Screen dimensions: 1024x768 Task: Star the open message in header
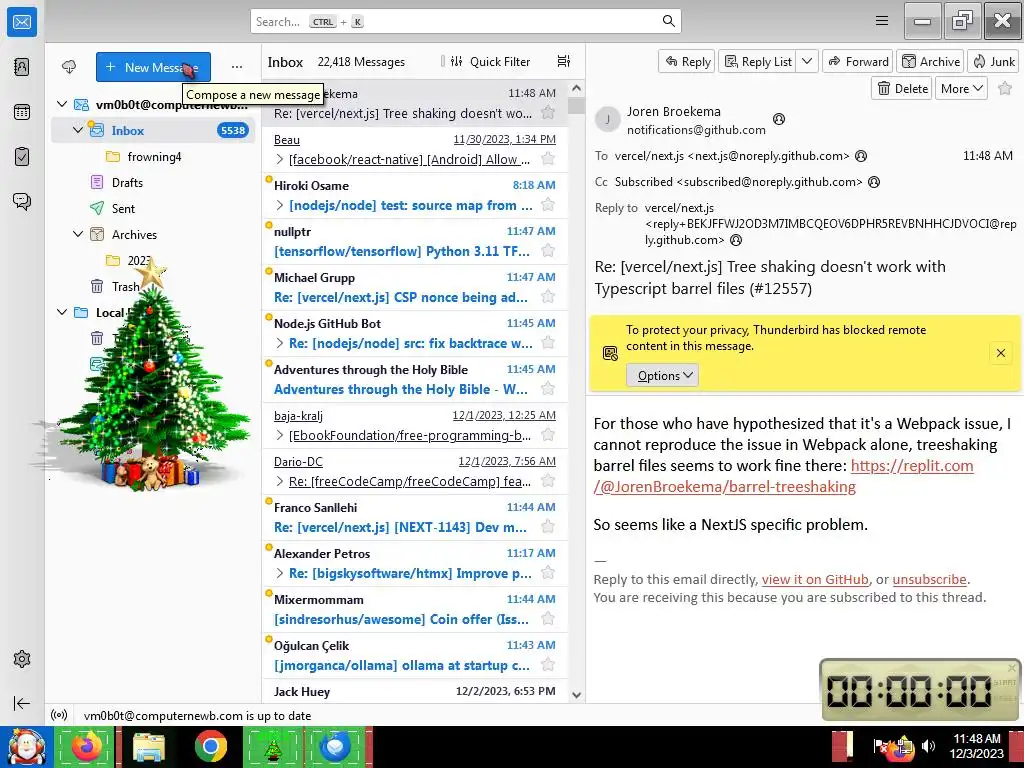click(1005, 88)
